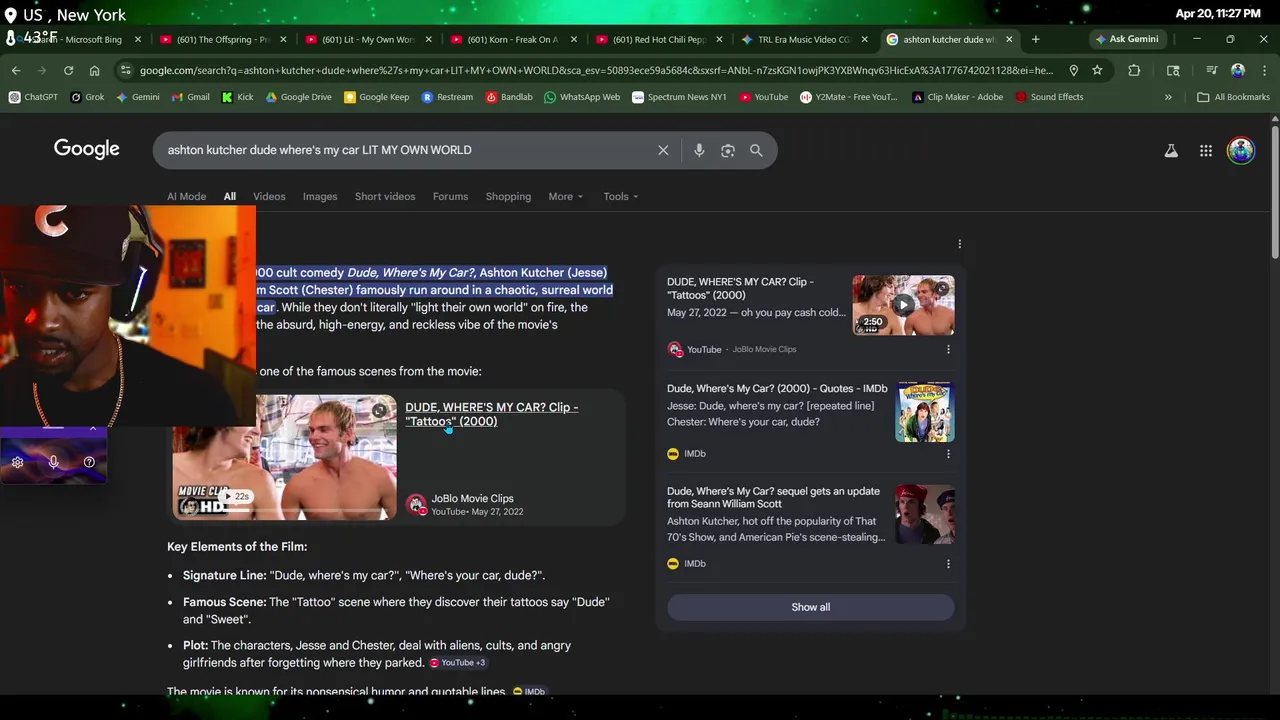Open the sequel gets an update link
This screenshot has height=720, width=1280.
pos(773,497)
